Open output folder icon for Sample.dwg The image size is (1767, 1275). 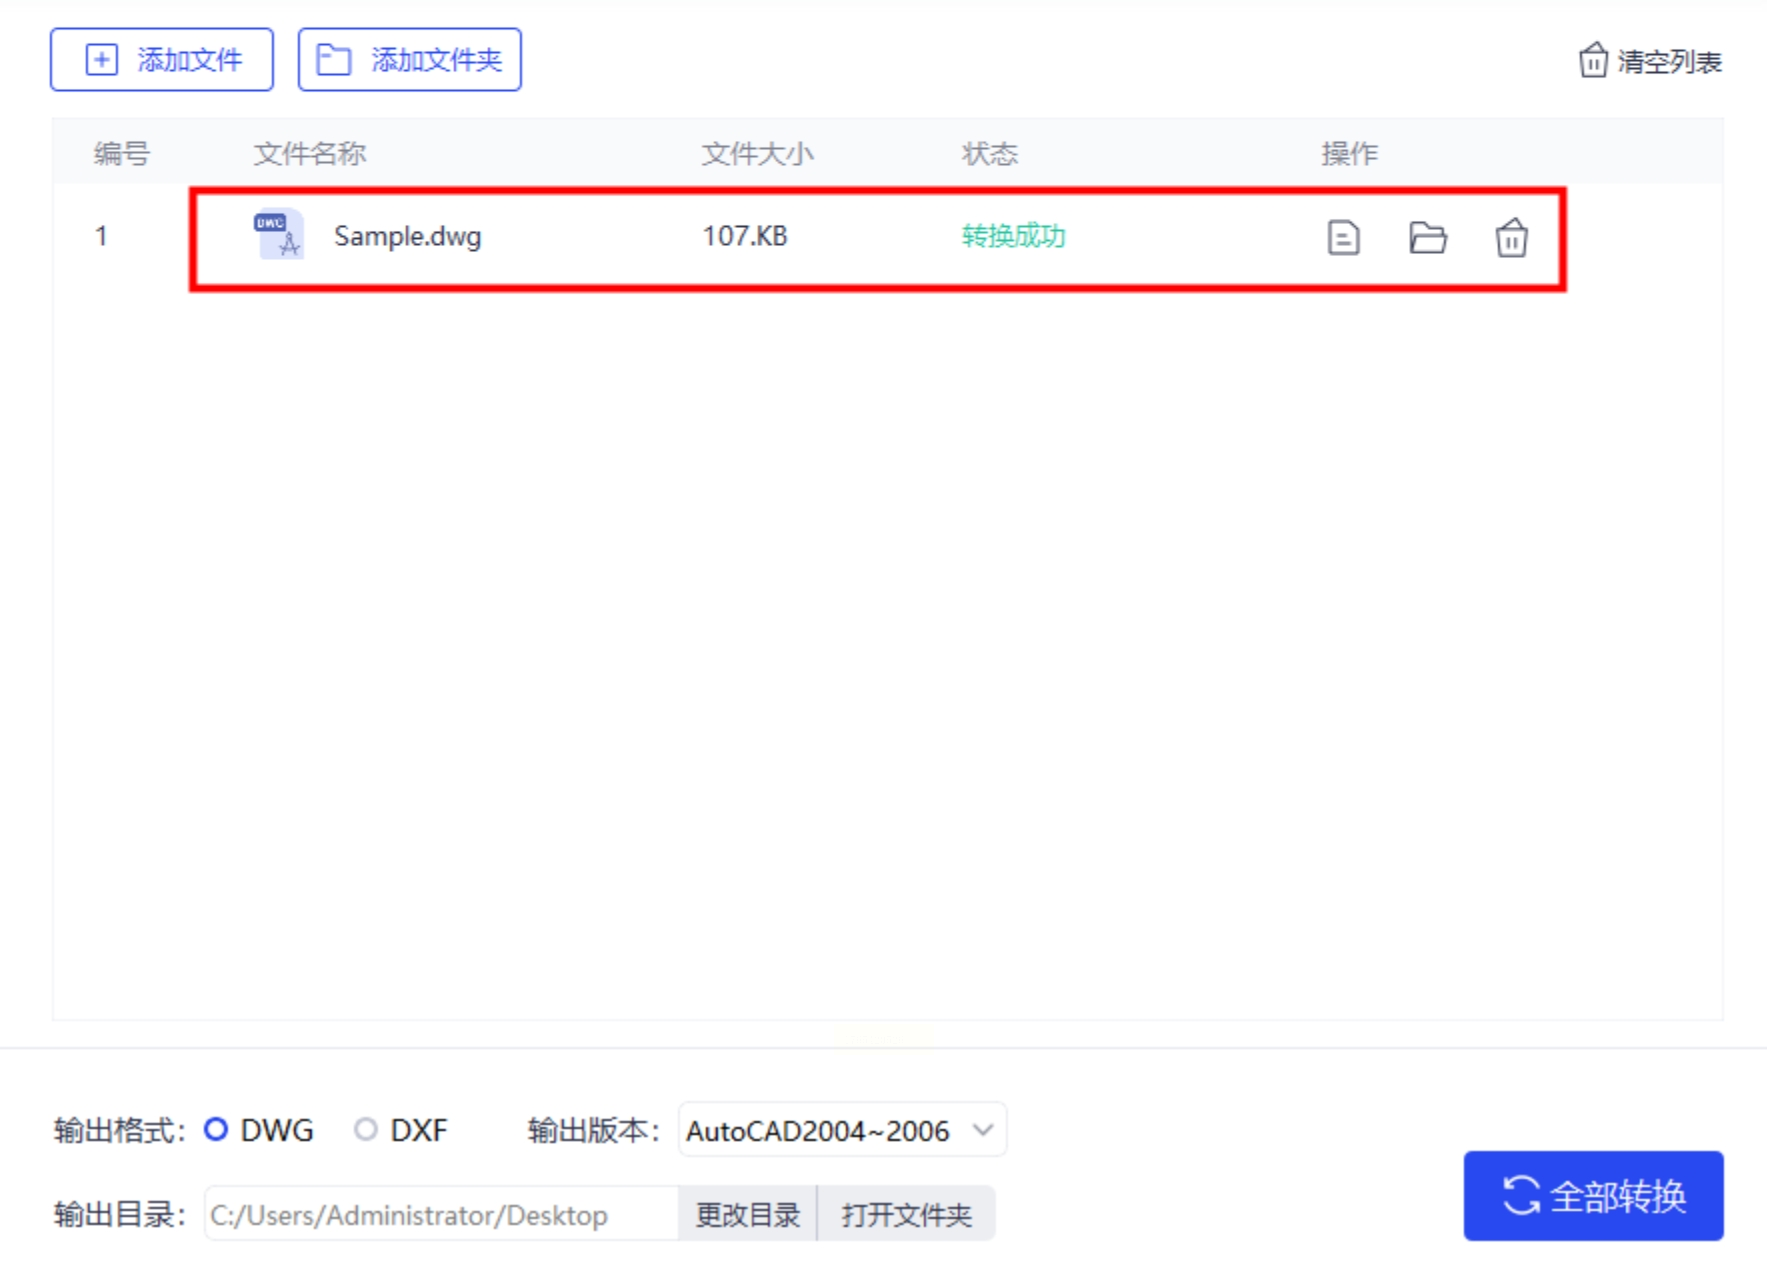(1427, 238)
